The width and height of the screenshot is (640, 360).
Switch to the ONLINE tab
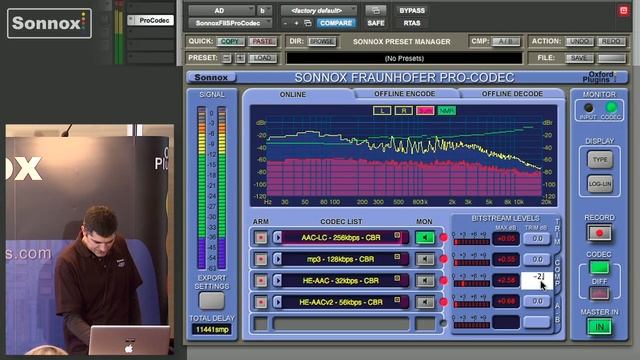pos(293,94)
